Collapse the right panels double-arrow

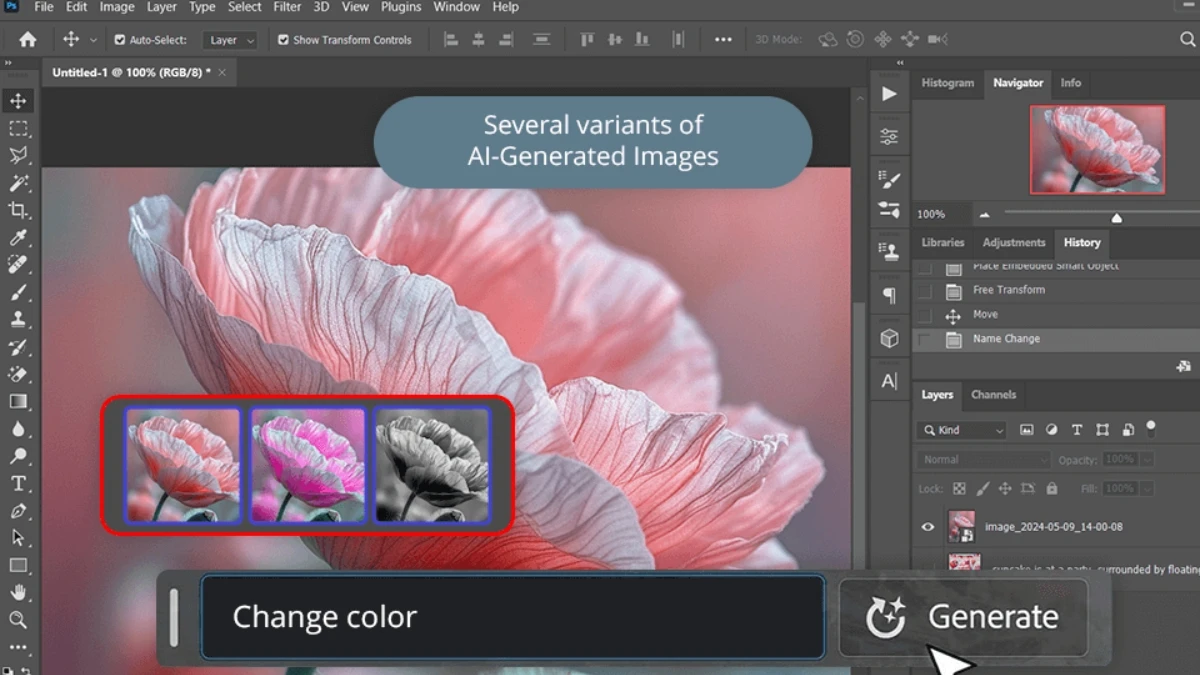point(902,62)
